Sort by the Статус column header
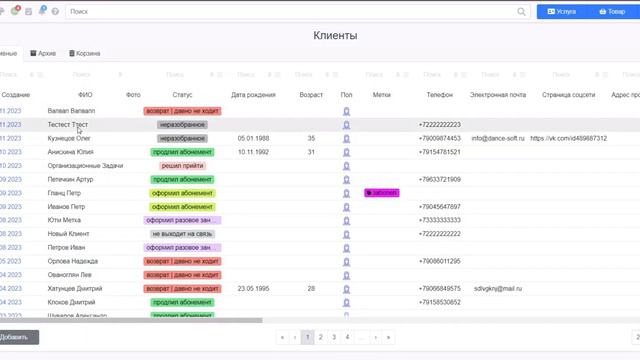This screenshot has width=640, height=360. pyautogui.click(x=182, y=95)
